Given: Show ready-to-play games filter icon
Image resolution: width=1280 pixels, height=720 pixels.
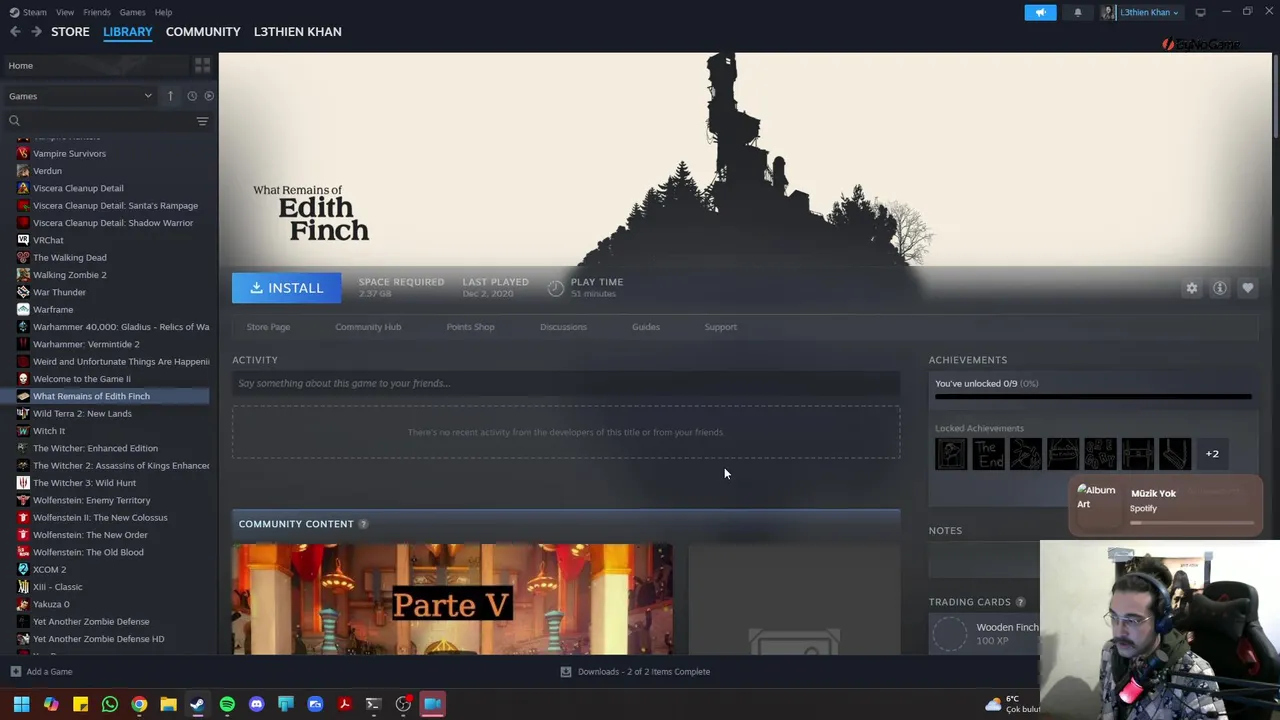Looking at the screenshot, I should click(209, 96).
